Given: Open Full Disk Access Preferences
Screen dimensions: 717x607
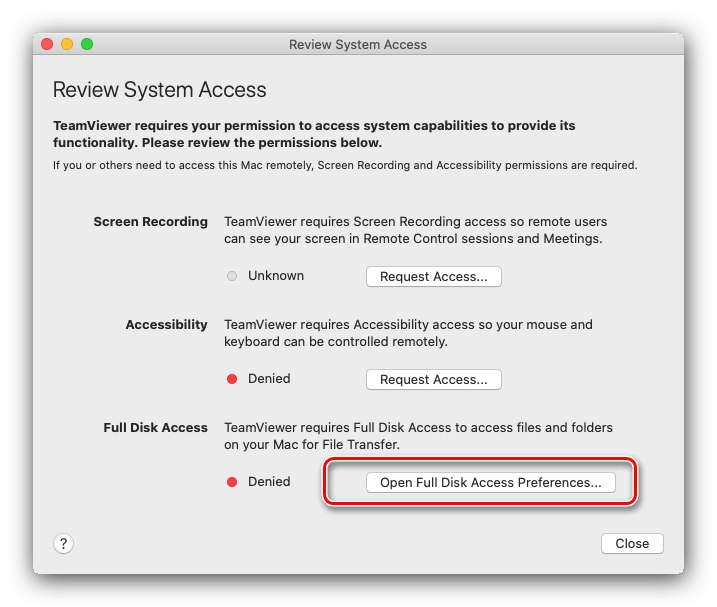Looking at the screenshot, I should 490,483.
